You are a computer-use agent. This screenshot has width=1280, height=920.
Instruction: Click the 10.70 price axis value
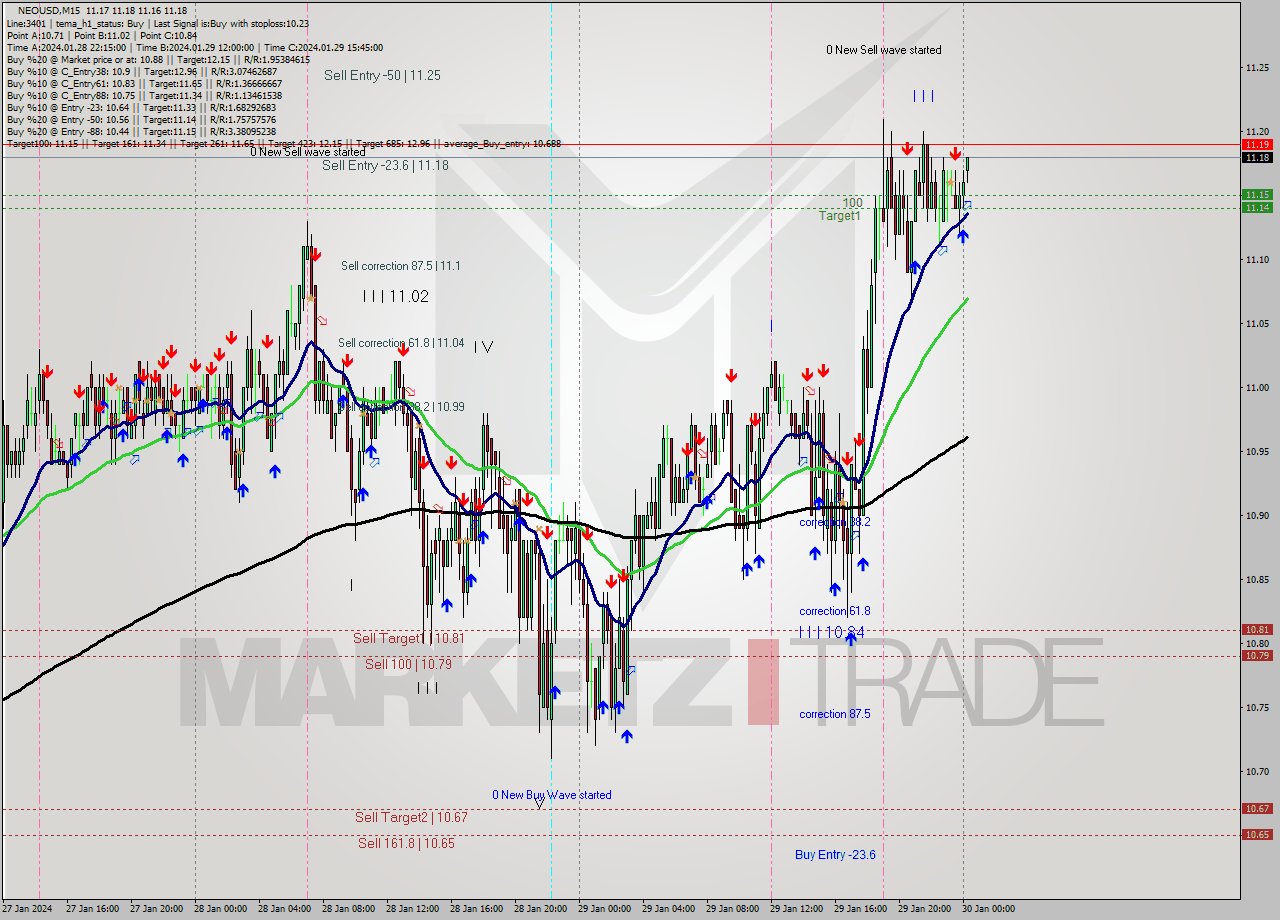click(x=1257, y=772)
